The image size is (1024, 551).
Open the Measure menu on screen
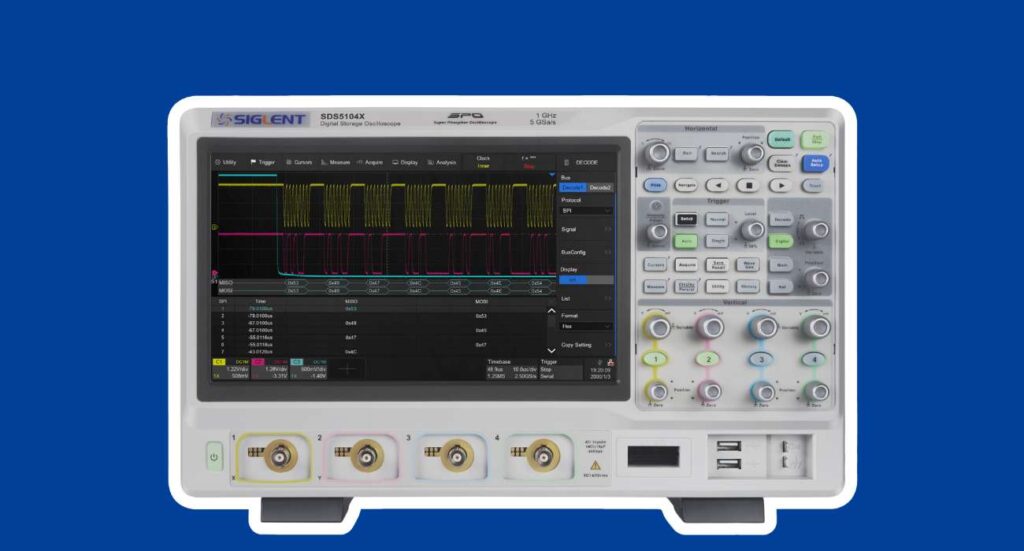point(335,162)
